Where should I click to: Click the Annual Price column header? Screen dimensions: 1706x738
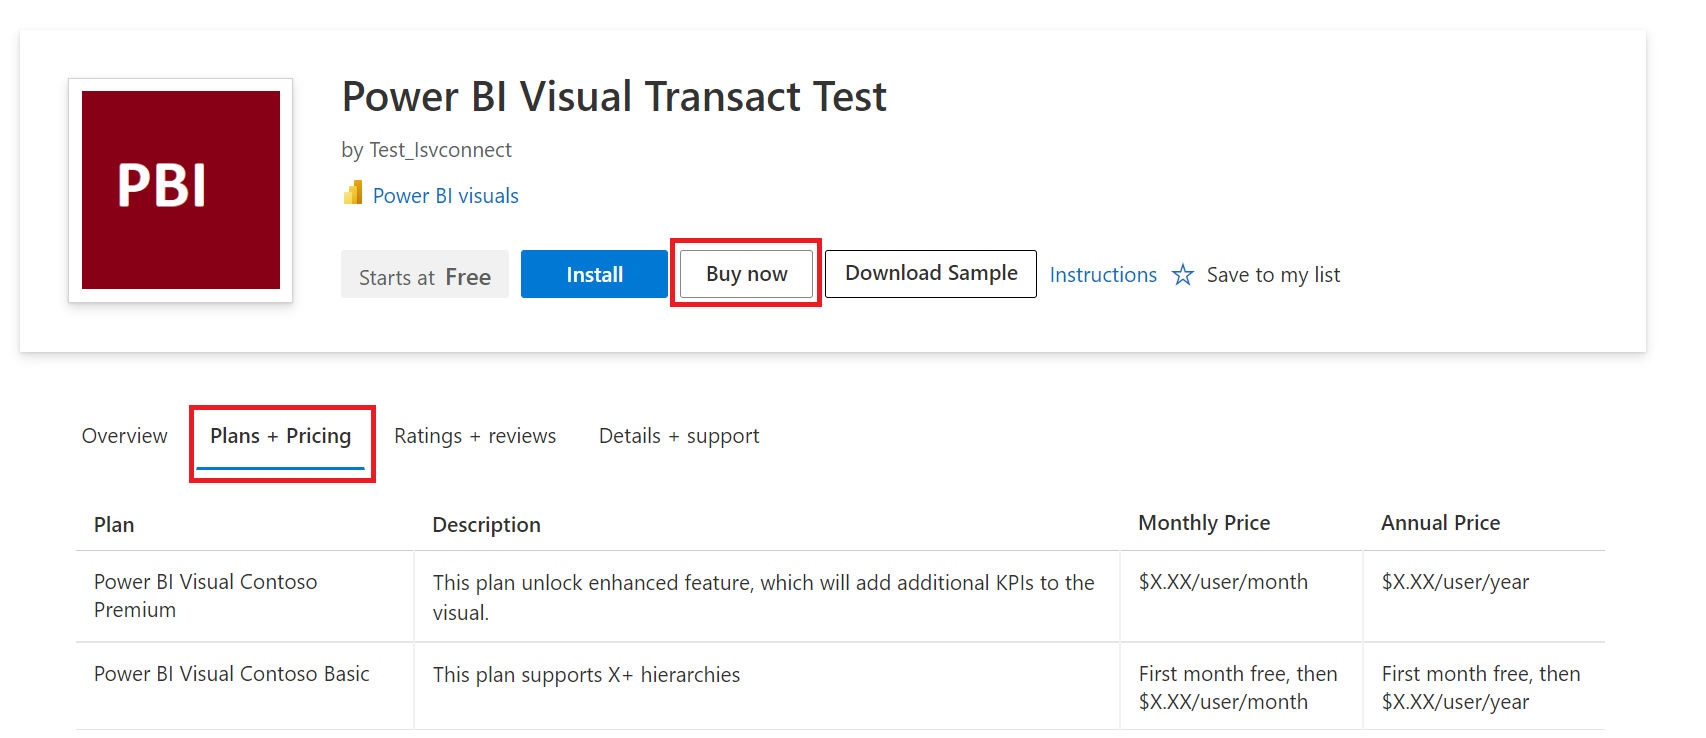click(1441, 523)
